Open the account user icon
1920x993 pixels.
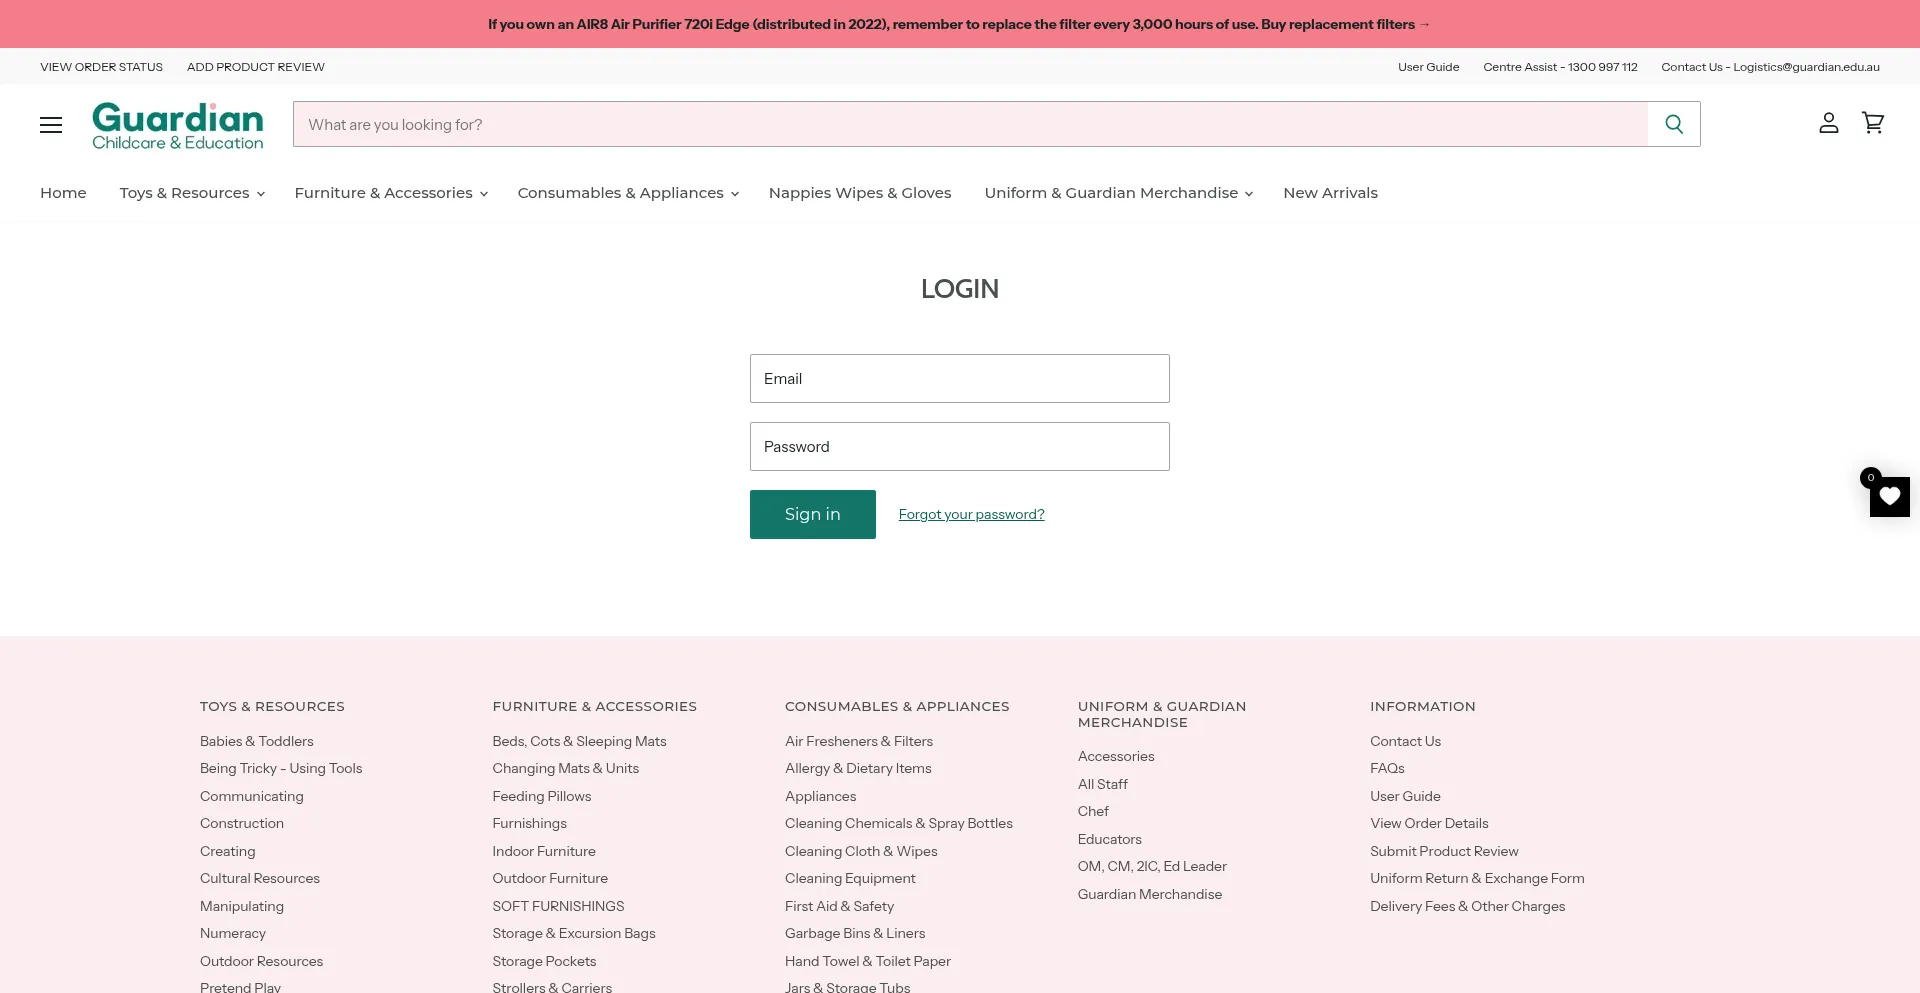(1828, 123)
